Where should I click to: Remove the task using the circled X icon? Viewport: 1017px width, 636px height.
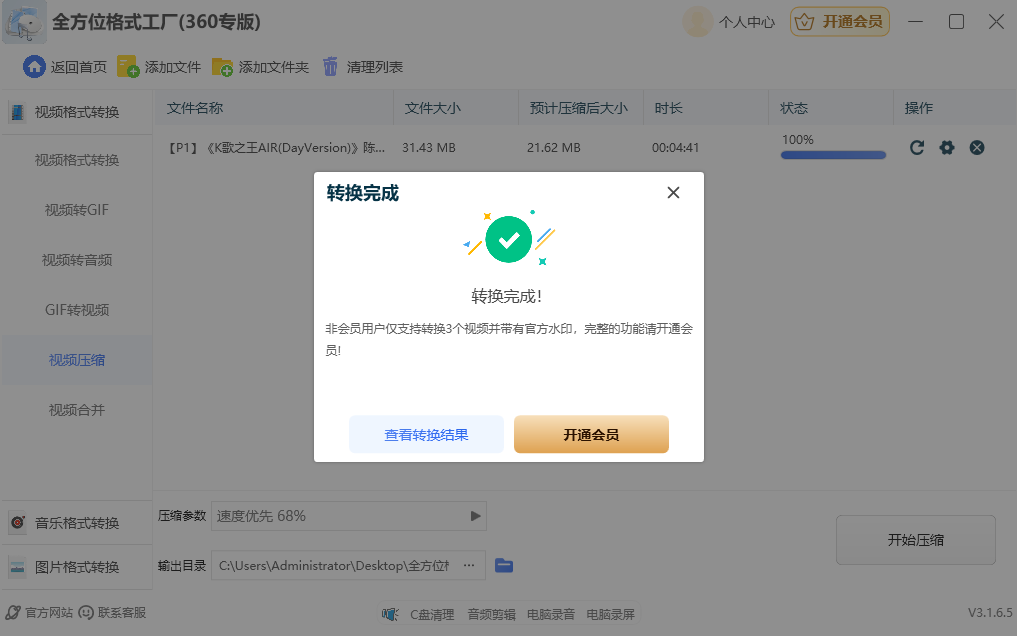click(977, 147)
